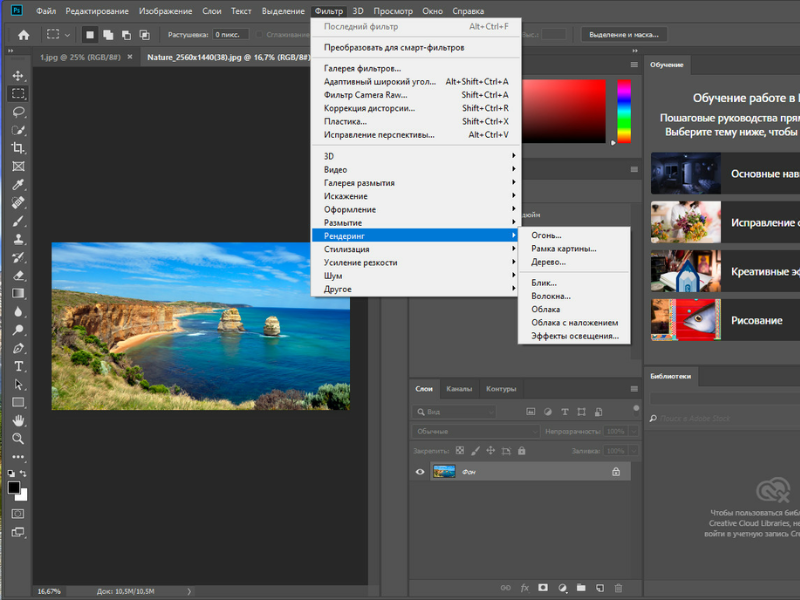Choose Облака from Rendering submenu

point(545,310)
